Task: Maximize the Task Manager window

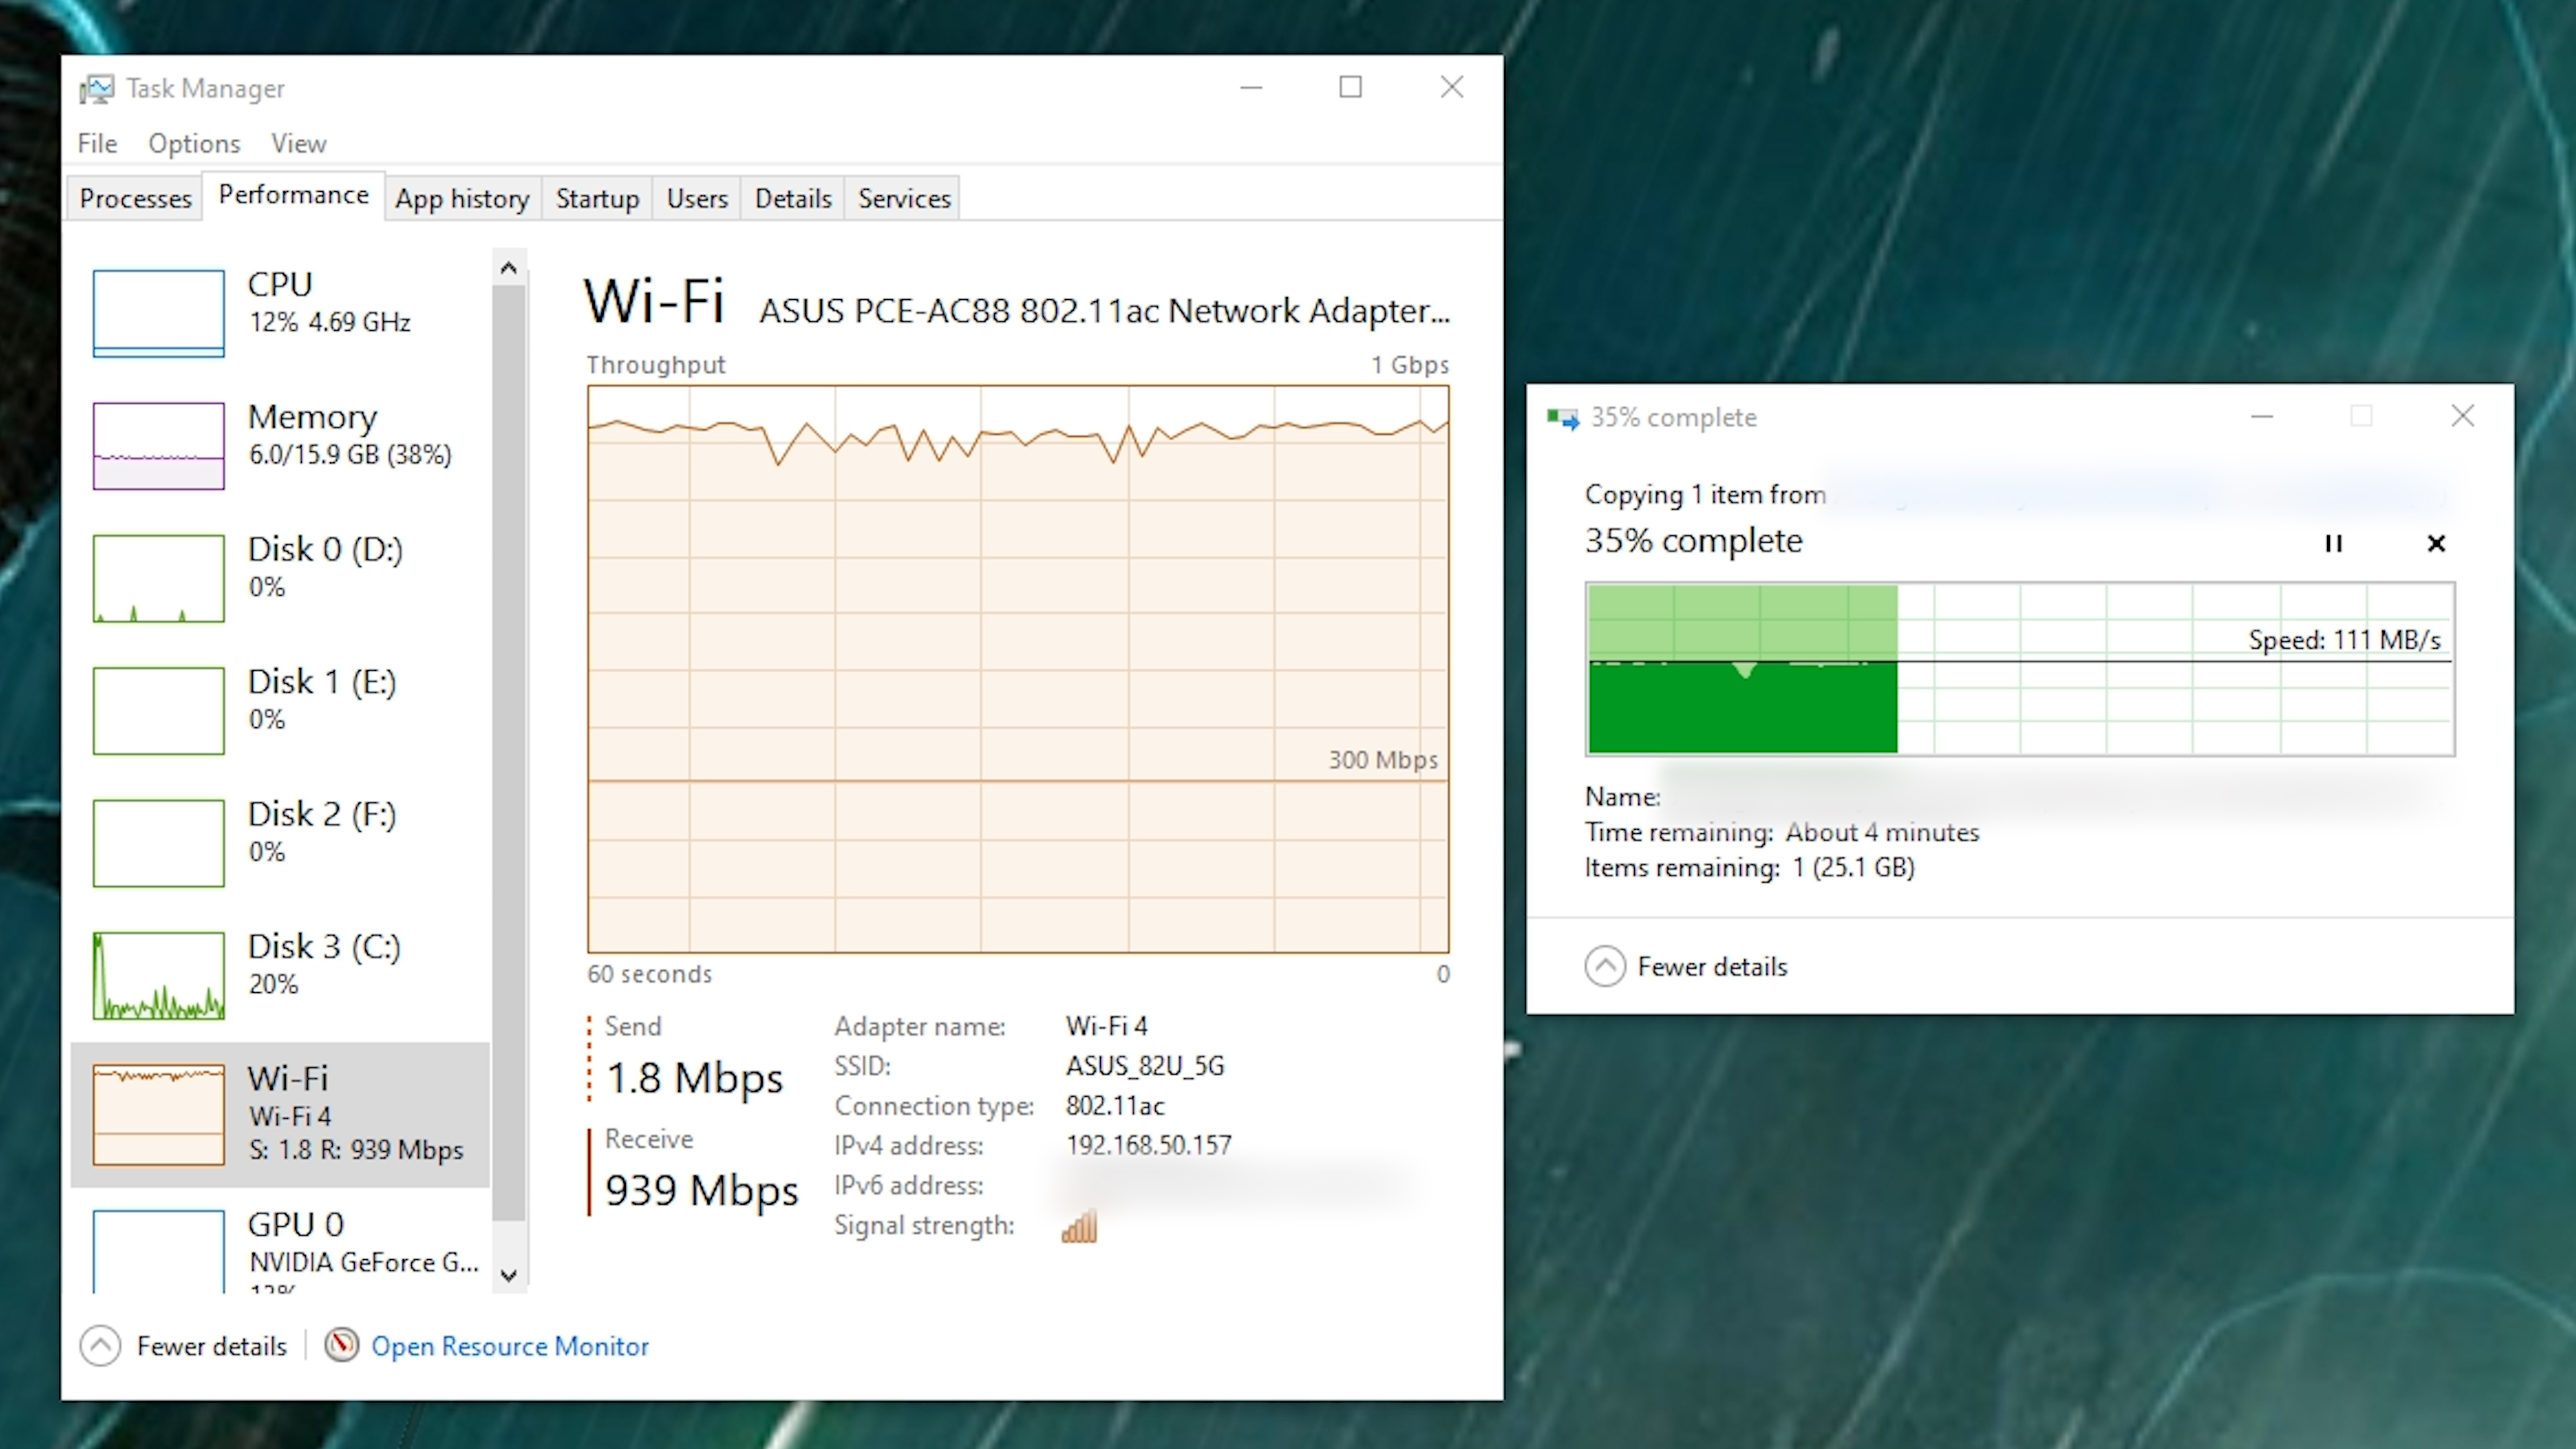Action: point(1350,88)
